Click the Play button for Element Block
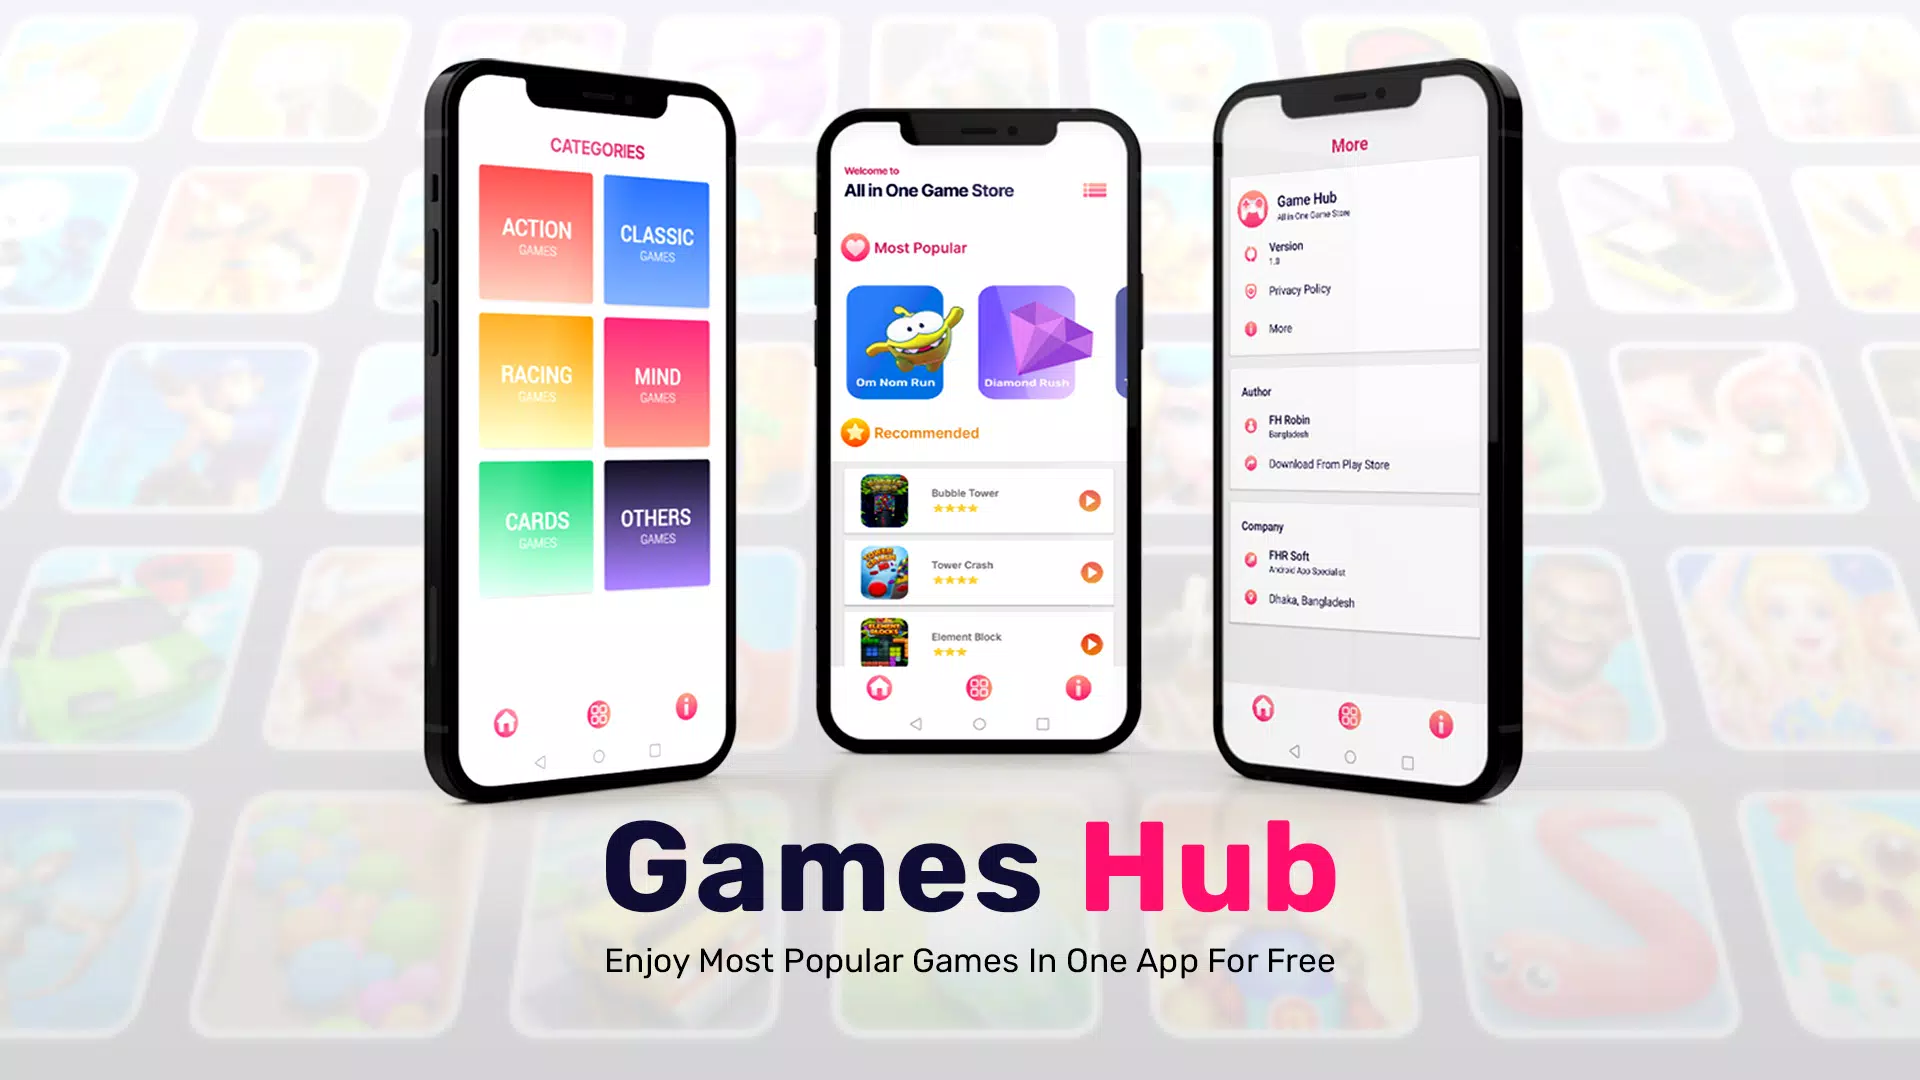Screen dimensions: 1920x1080 1089,644
